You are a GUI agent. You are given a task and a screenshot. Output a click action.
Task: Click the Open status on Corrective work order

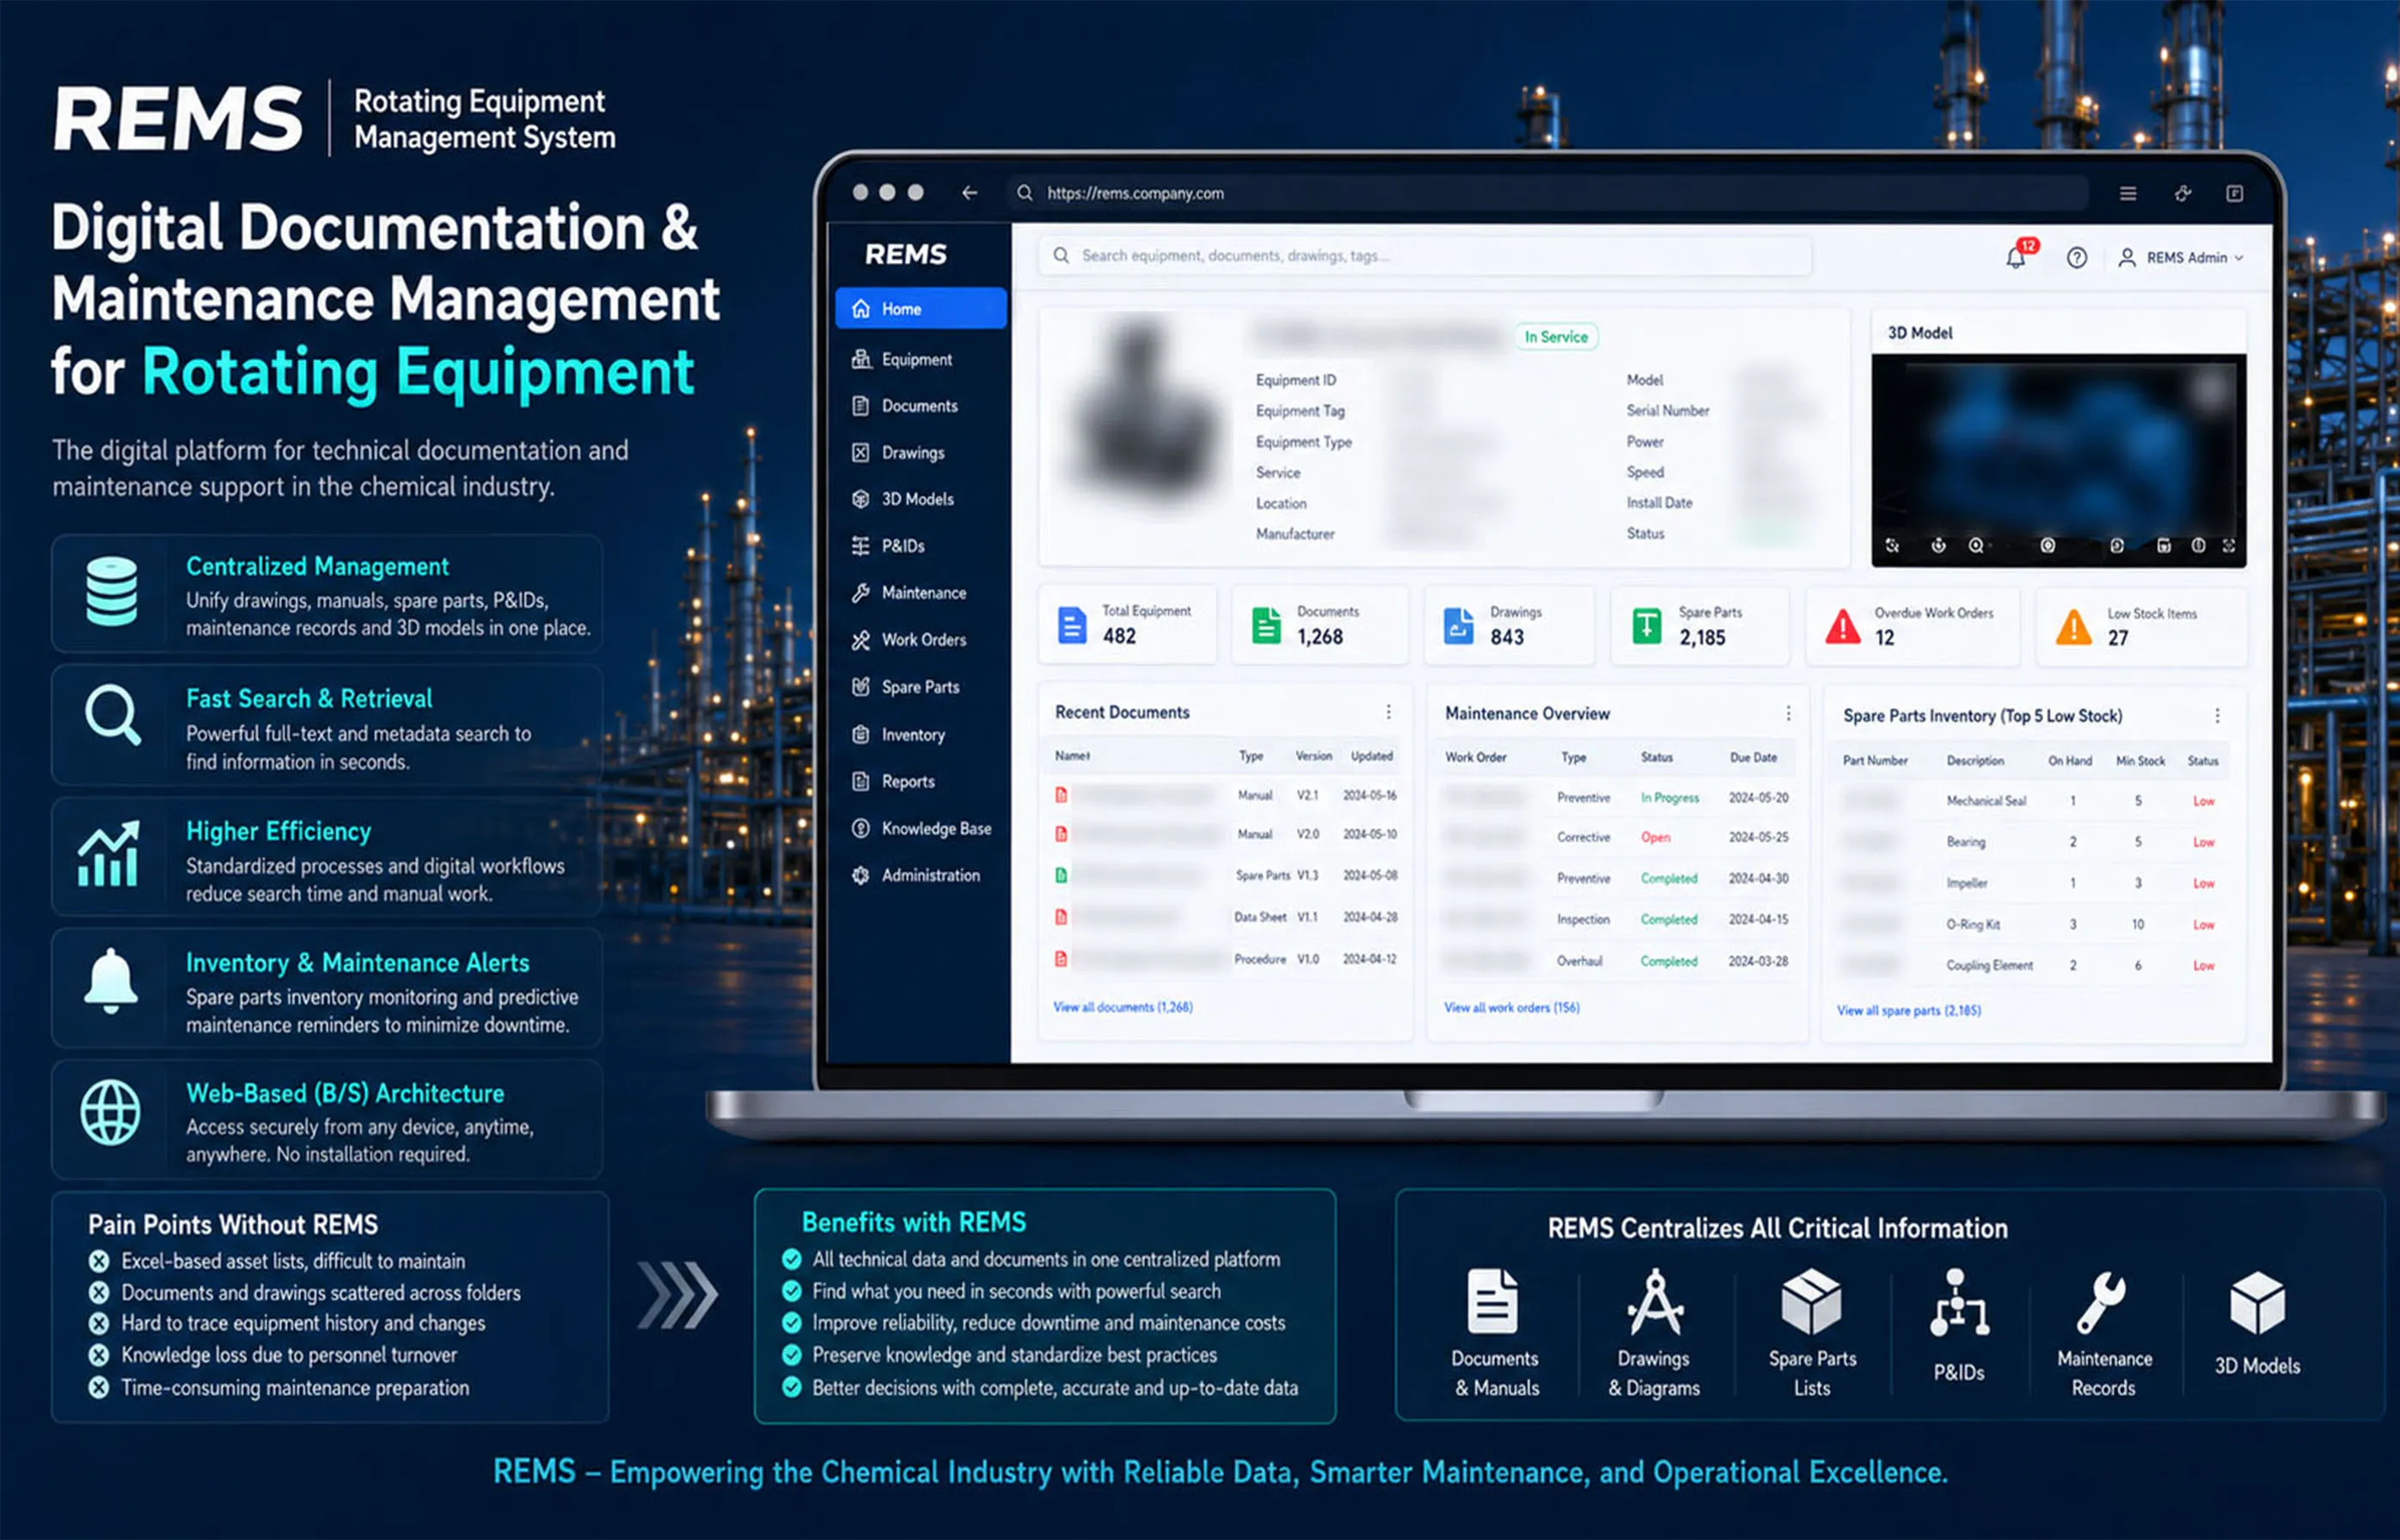pos(1655,838)
